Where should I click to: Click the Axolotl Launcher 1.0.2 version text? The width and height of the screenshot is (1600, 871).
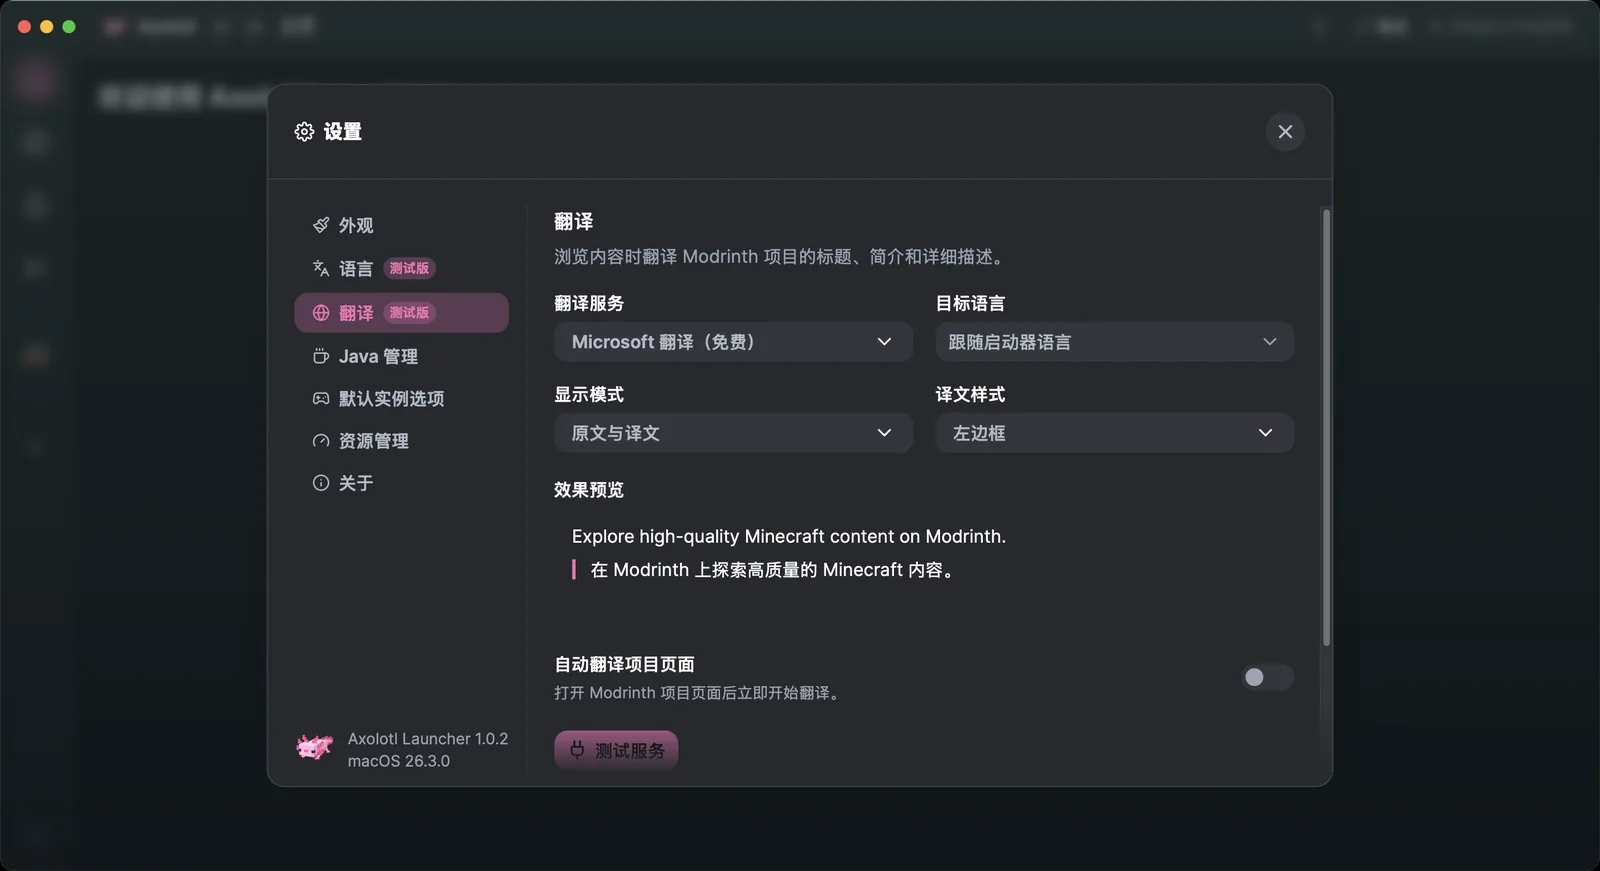(428, 739)
